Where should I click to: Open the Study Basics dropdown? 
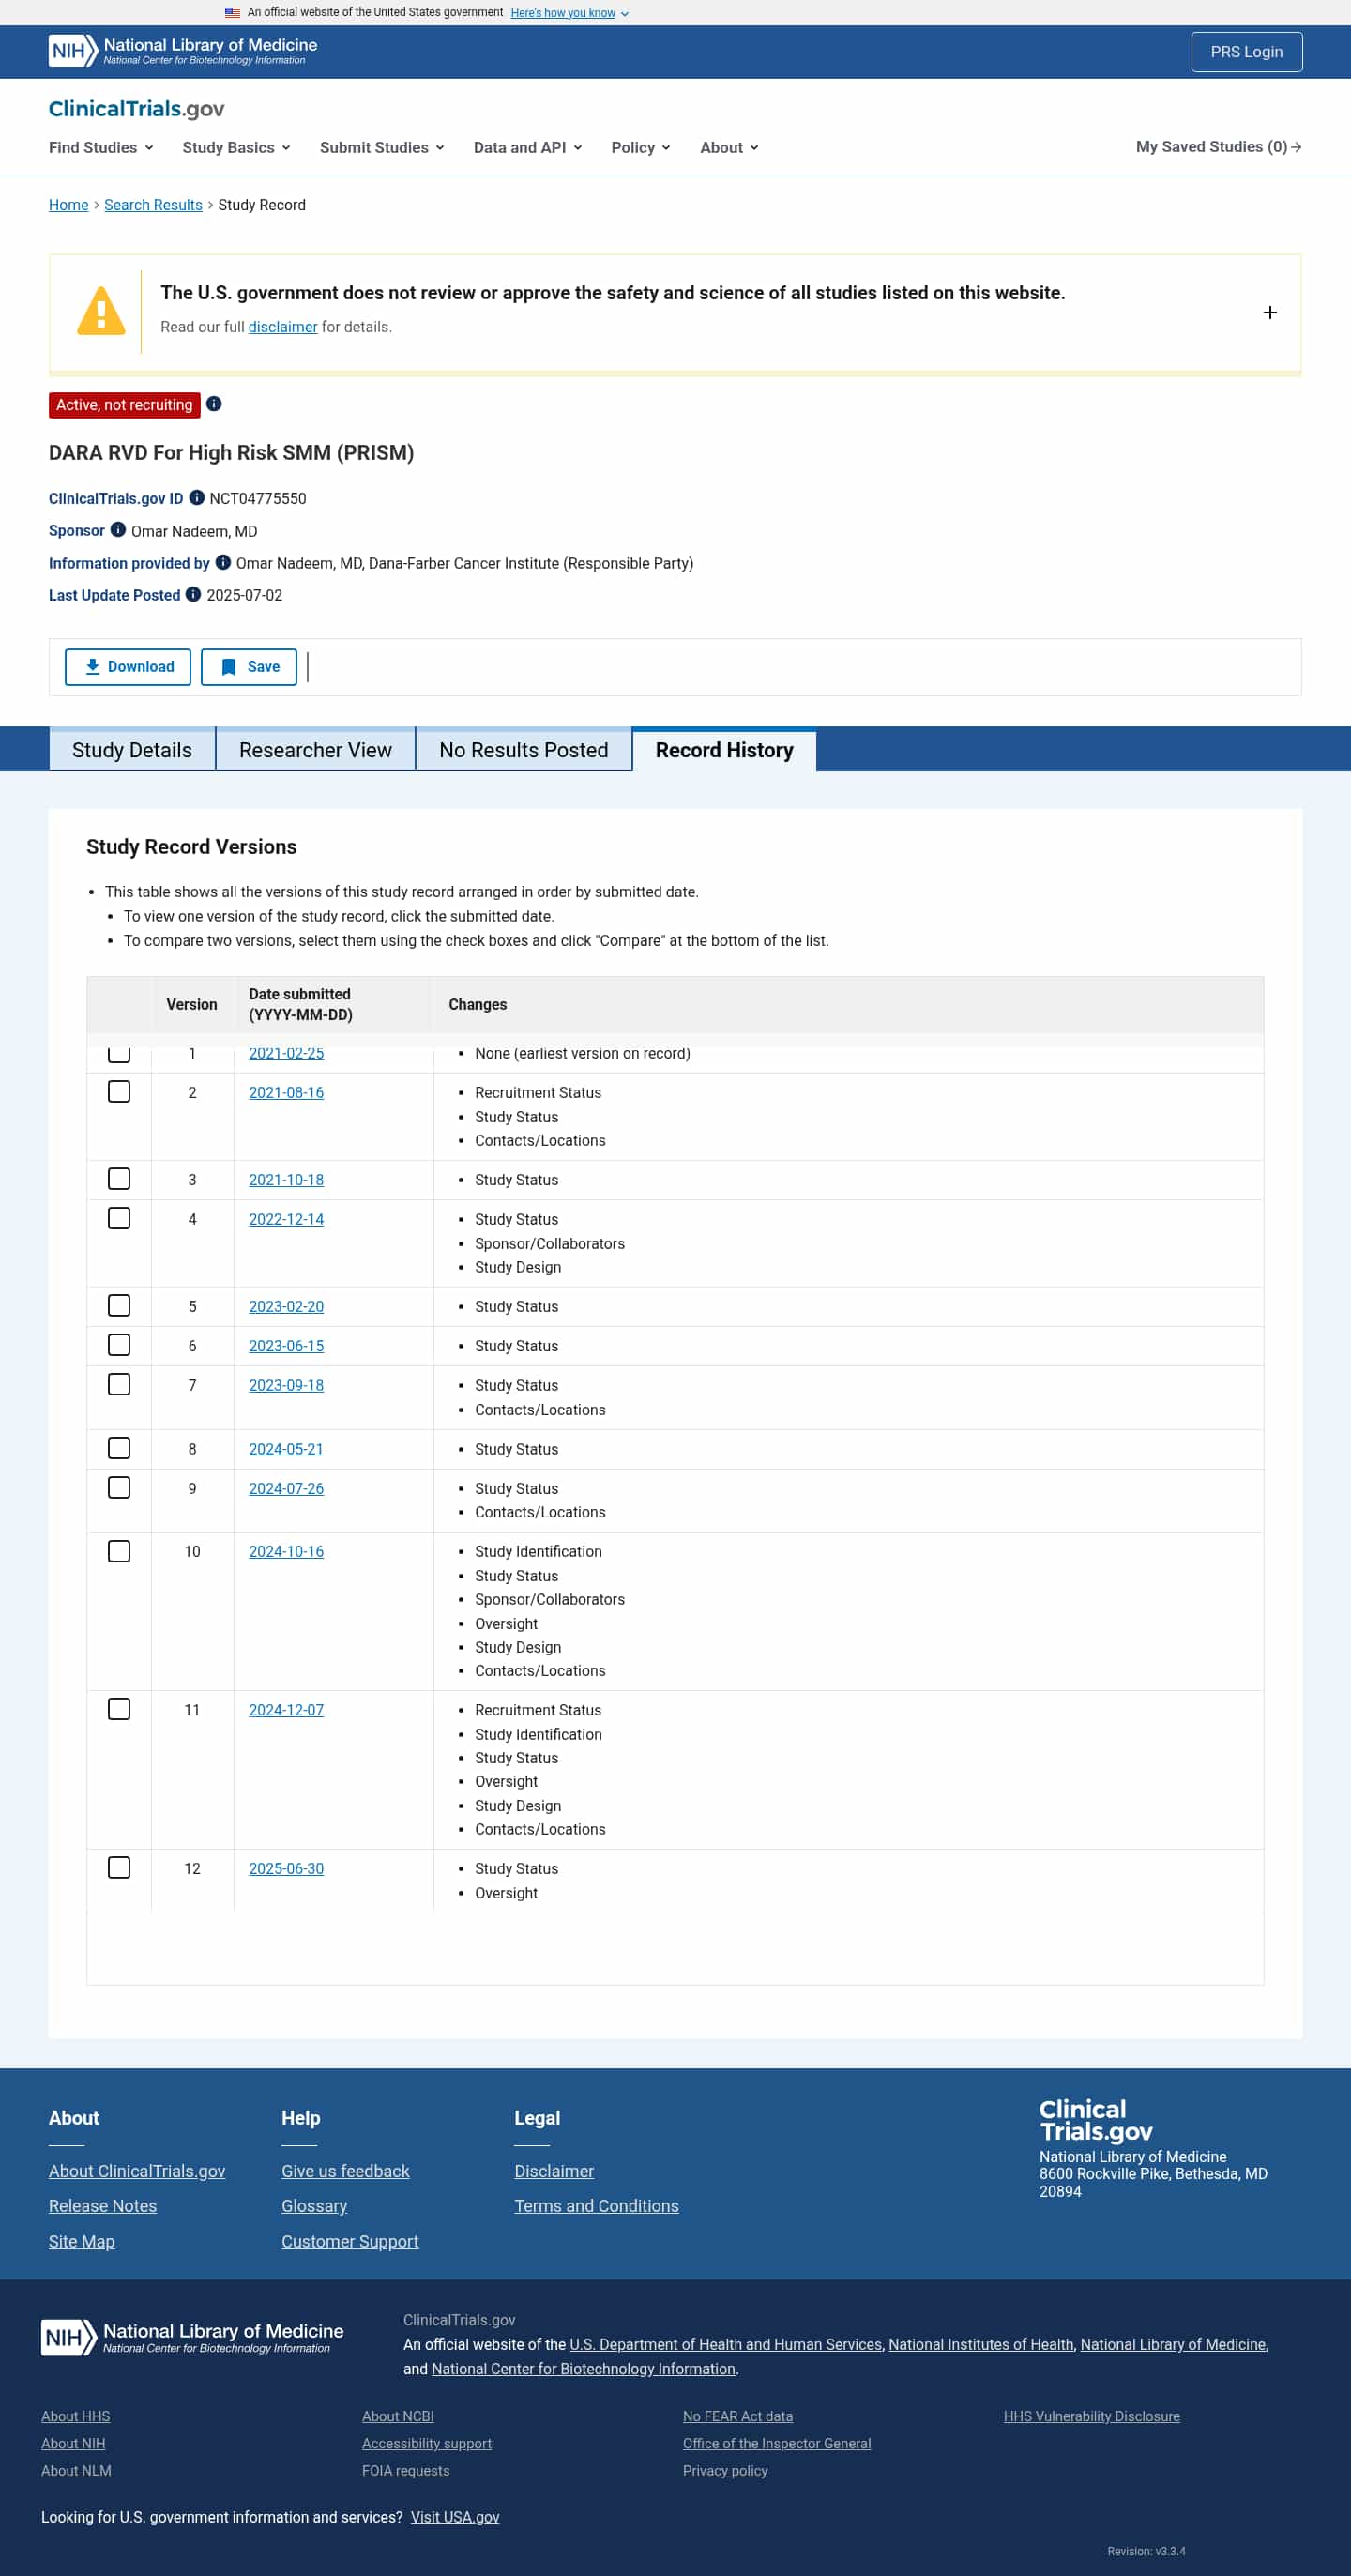pos(236,147)
